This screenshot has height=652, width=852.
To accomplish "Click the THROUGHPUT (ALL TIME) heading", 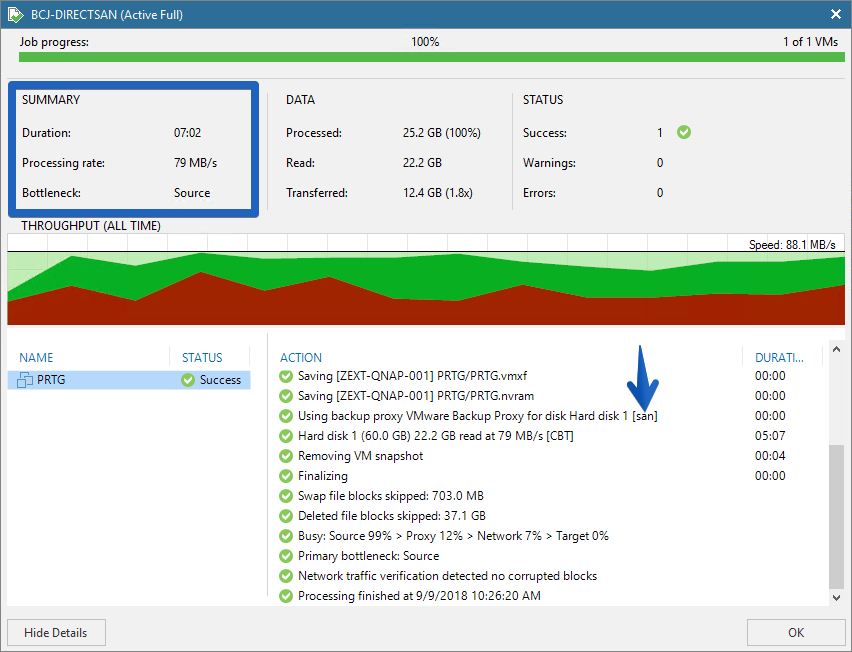I will 91,226.
